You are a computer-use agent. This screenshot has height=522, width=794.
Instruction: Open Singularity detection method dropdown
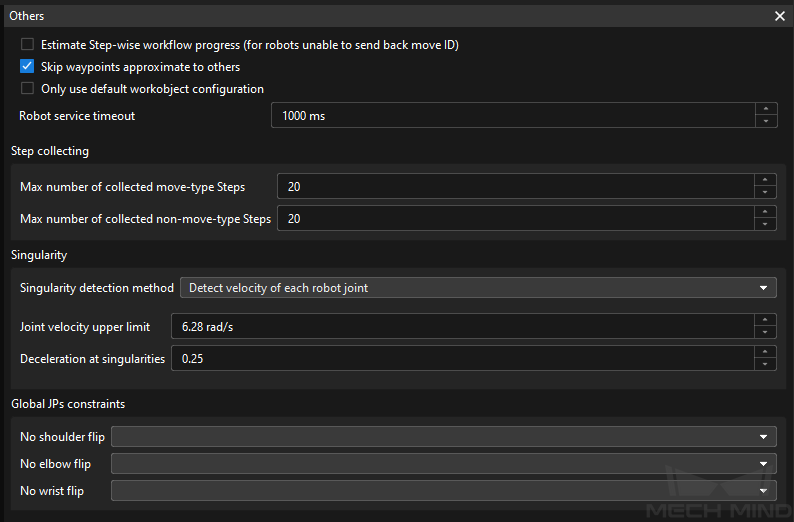pos(478,288)
